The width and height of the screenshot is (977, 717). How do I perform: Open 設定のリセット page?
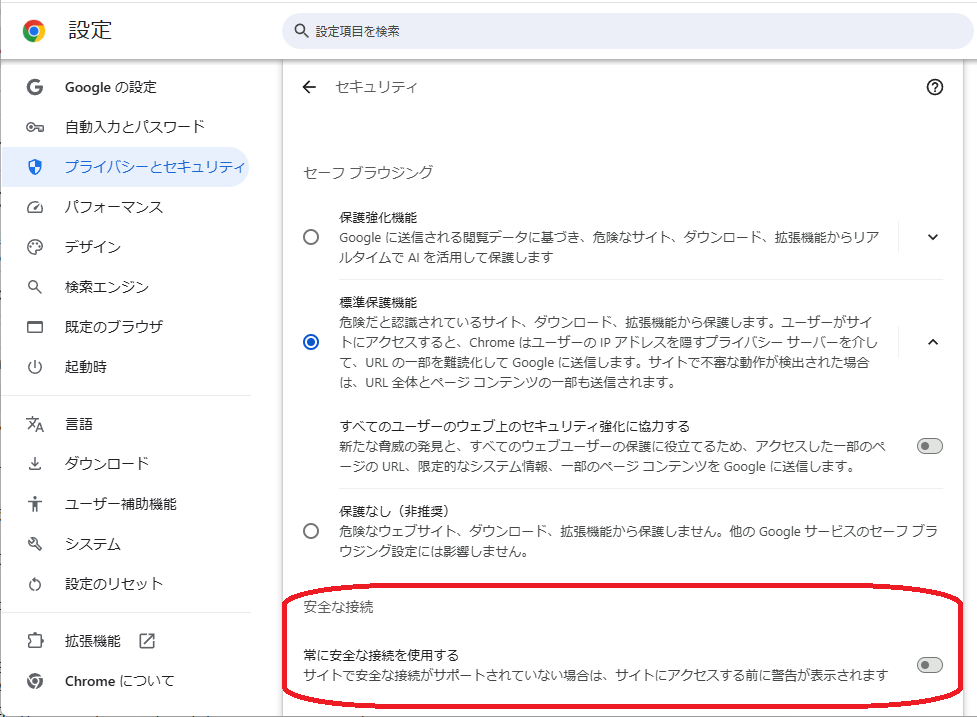126,584
